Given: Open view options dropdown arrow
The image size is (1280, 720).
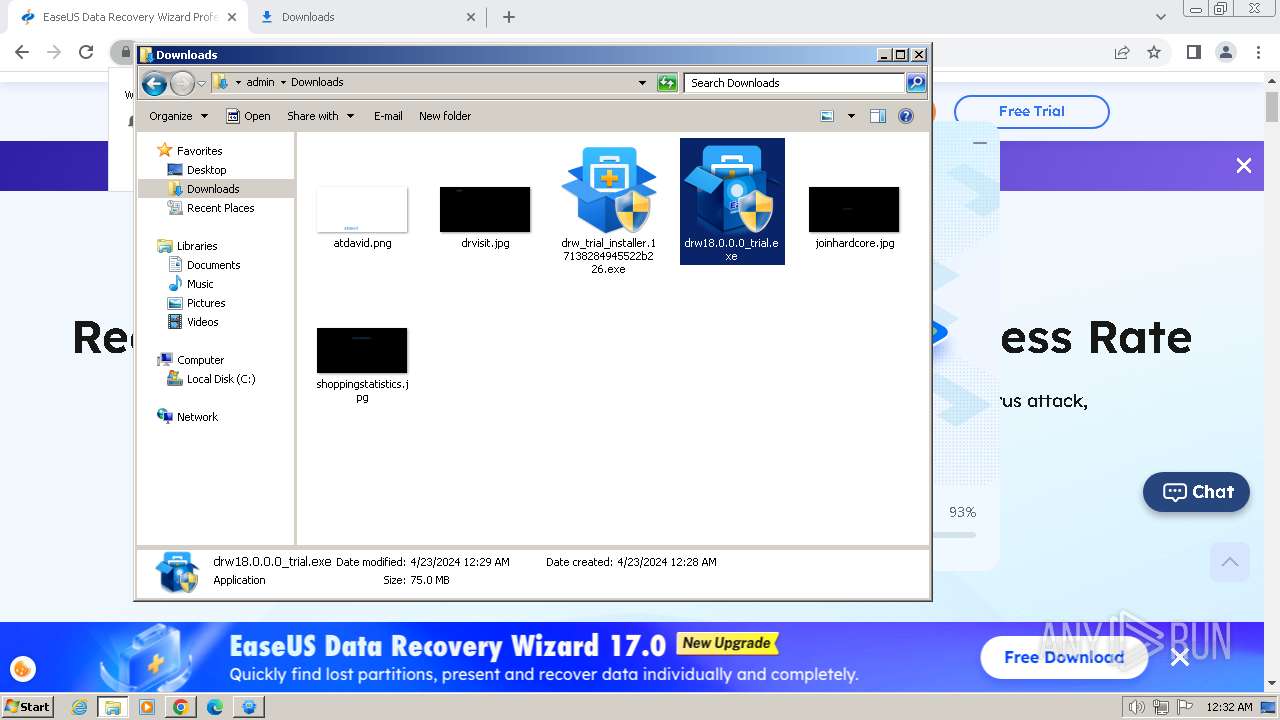Looking at the screenshot, I should (x=851, y=116).
